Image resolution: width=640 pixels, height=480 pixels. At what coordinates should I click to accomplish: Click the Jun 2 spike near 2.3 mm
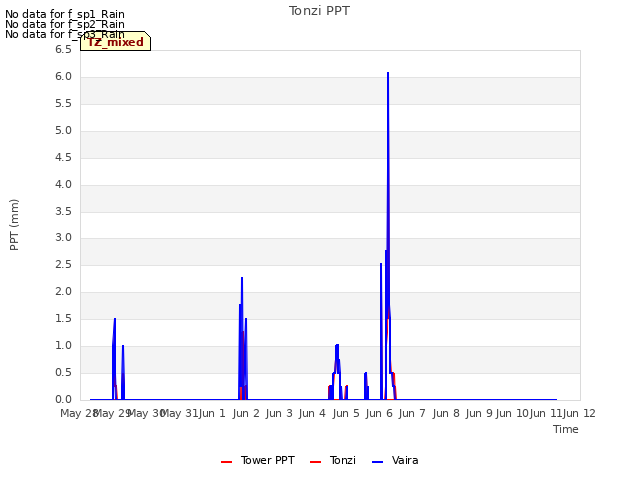[242, 278]
